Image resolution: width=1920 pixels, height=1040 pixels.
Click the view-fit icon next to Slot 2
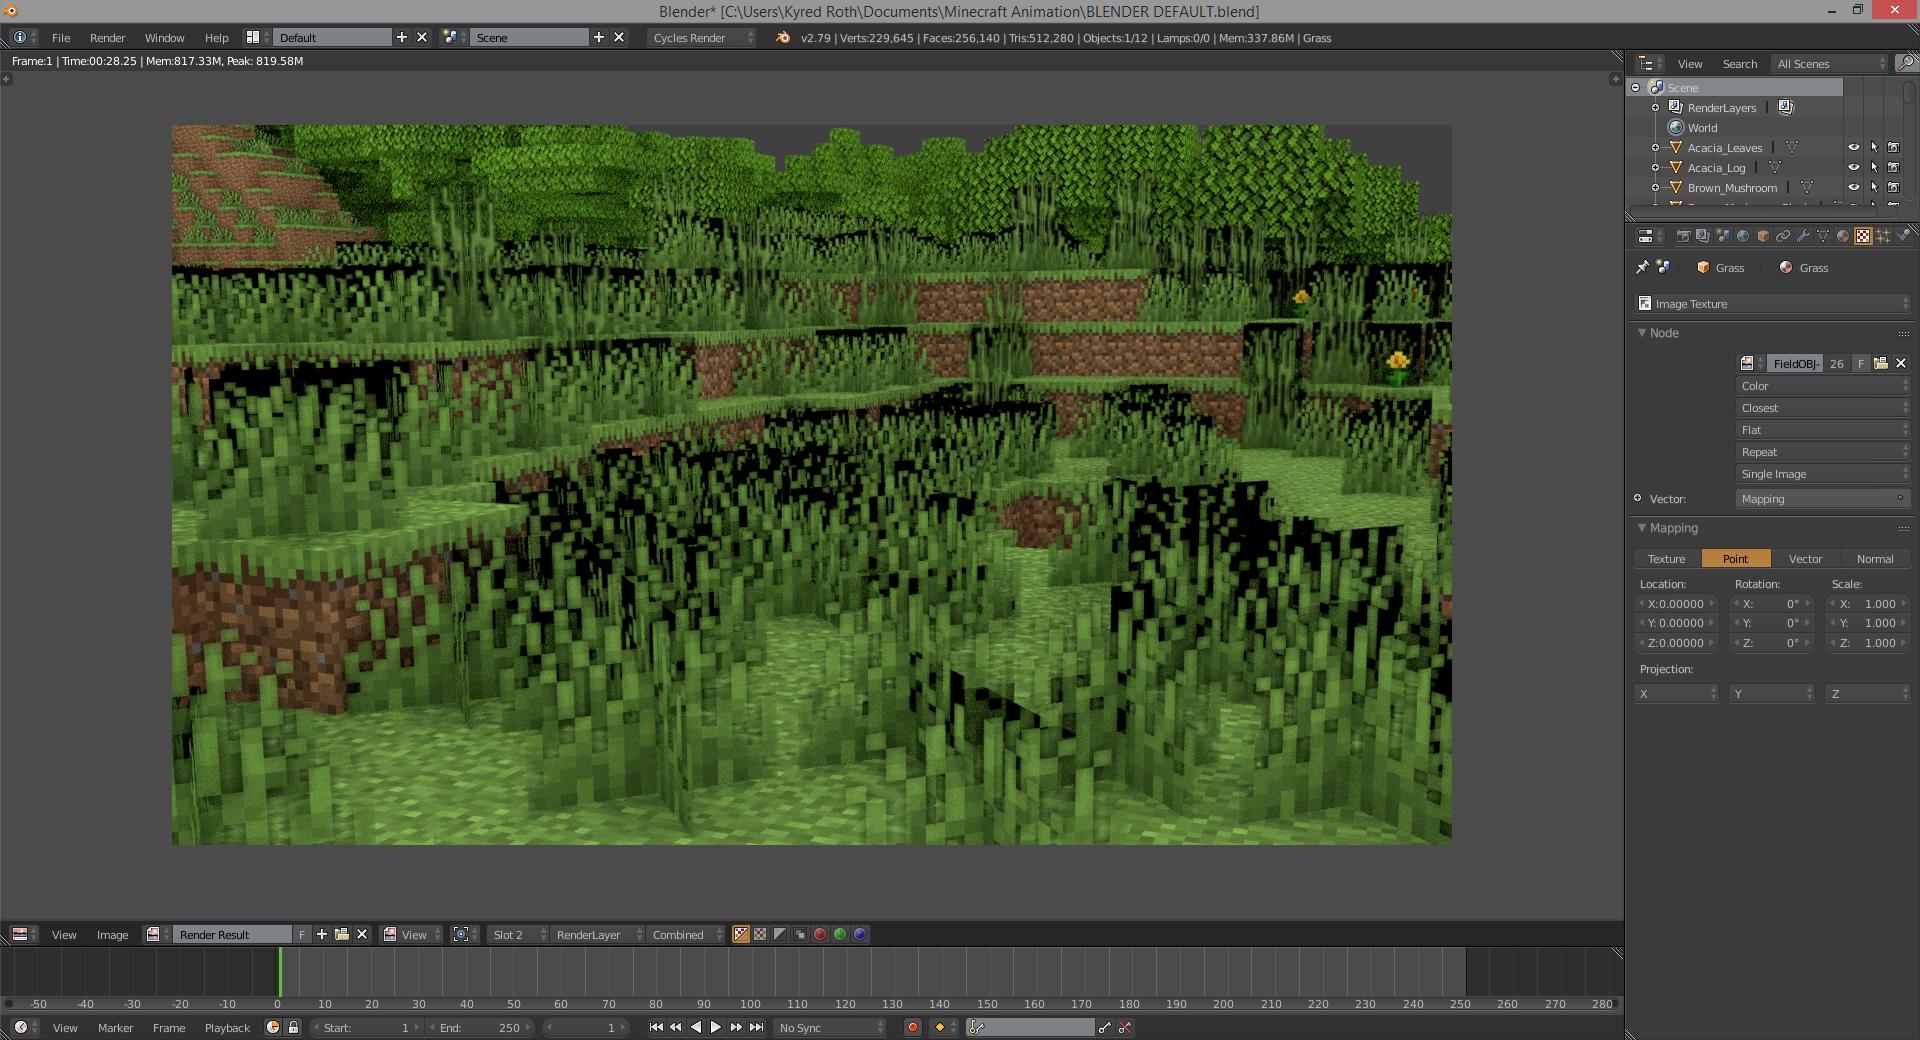click(x=461, y=934)
